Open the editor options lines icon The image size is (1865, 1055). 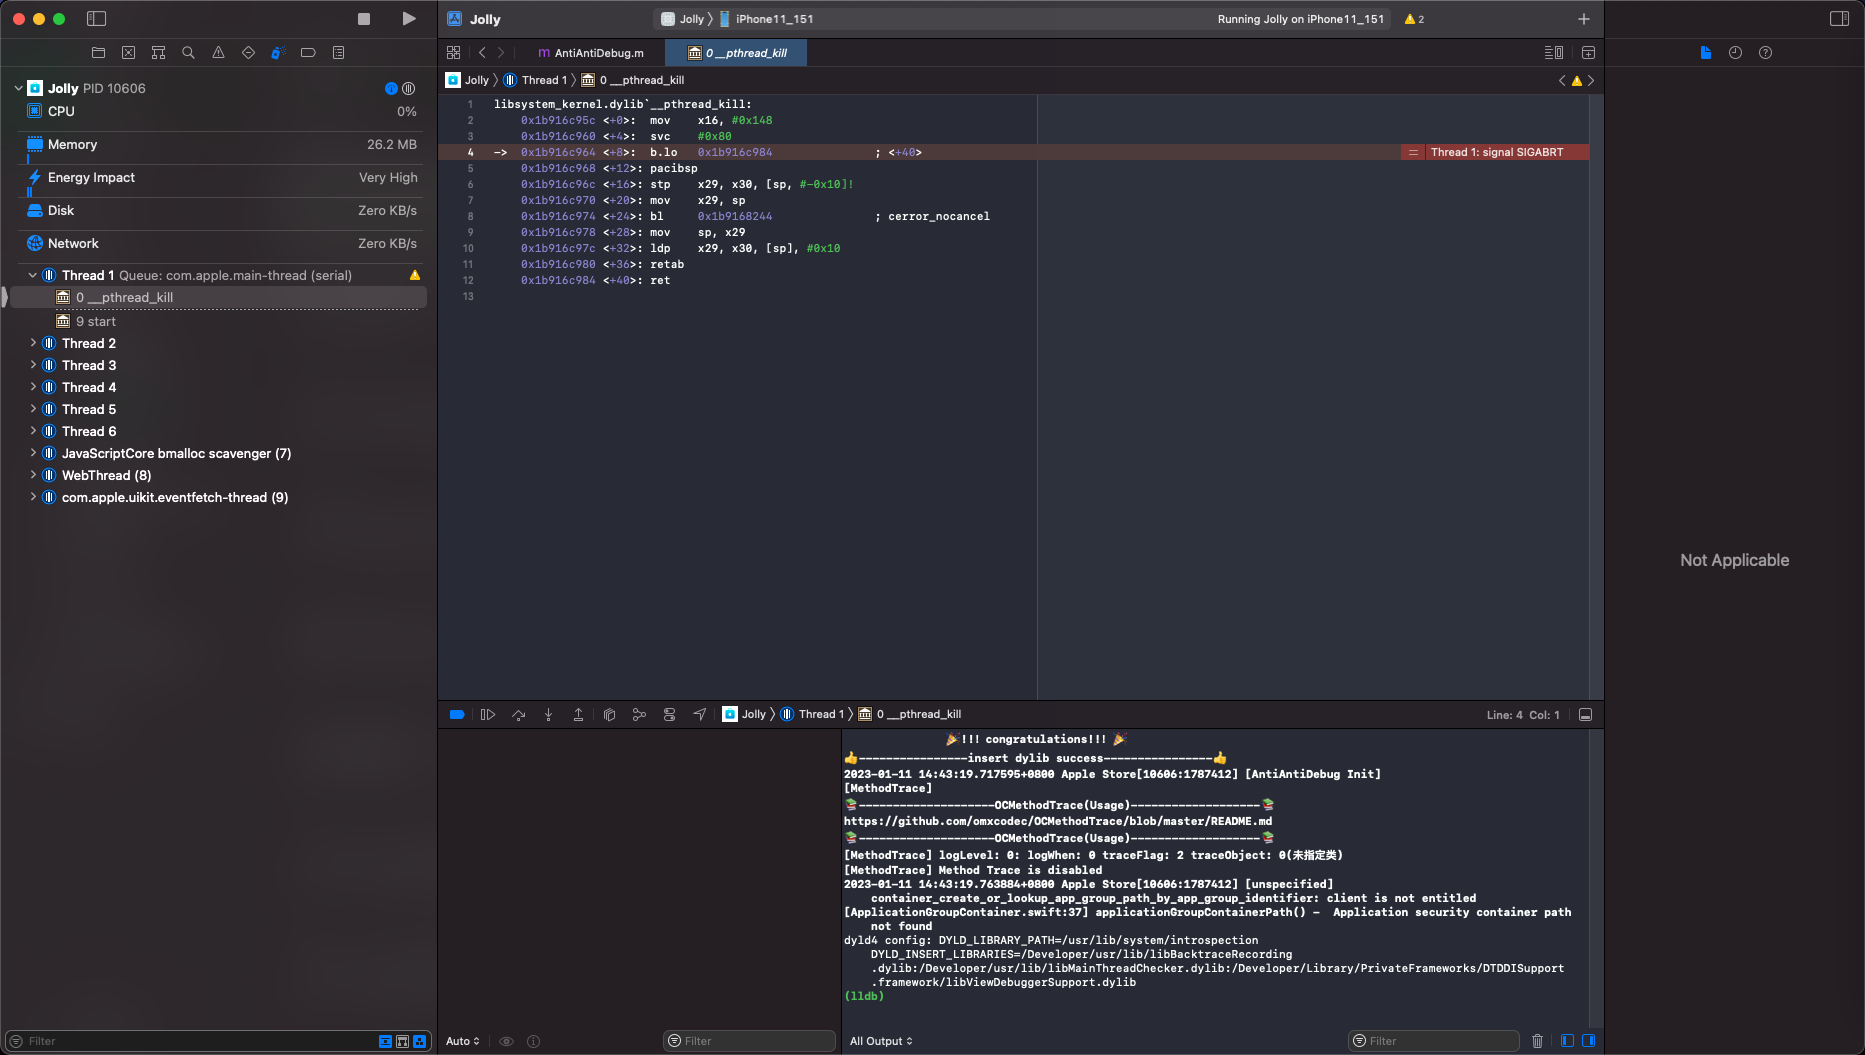click(x=1554, y=53)
